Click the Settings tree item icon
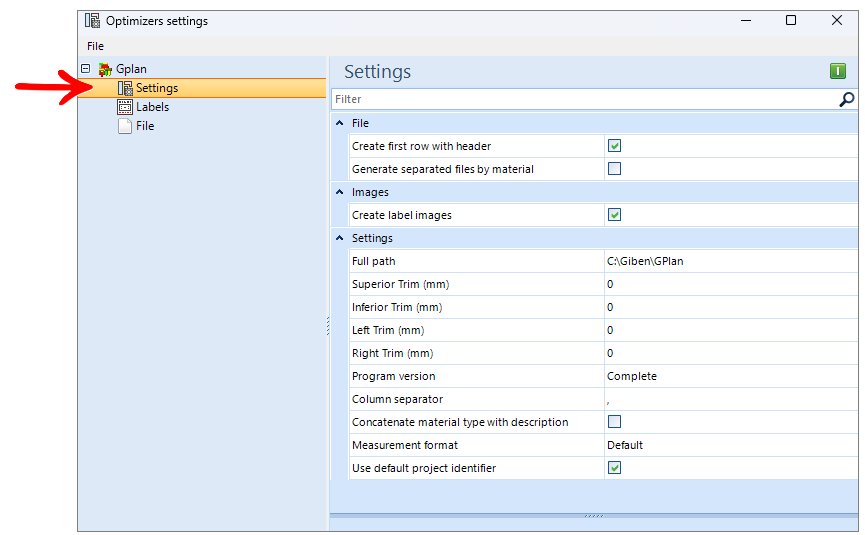The height and width of the screenshot is (535, 865). [125, 88]
